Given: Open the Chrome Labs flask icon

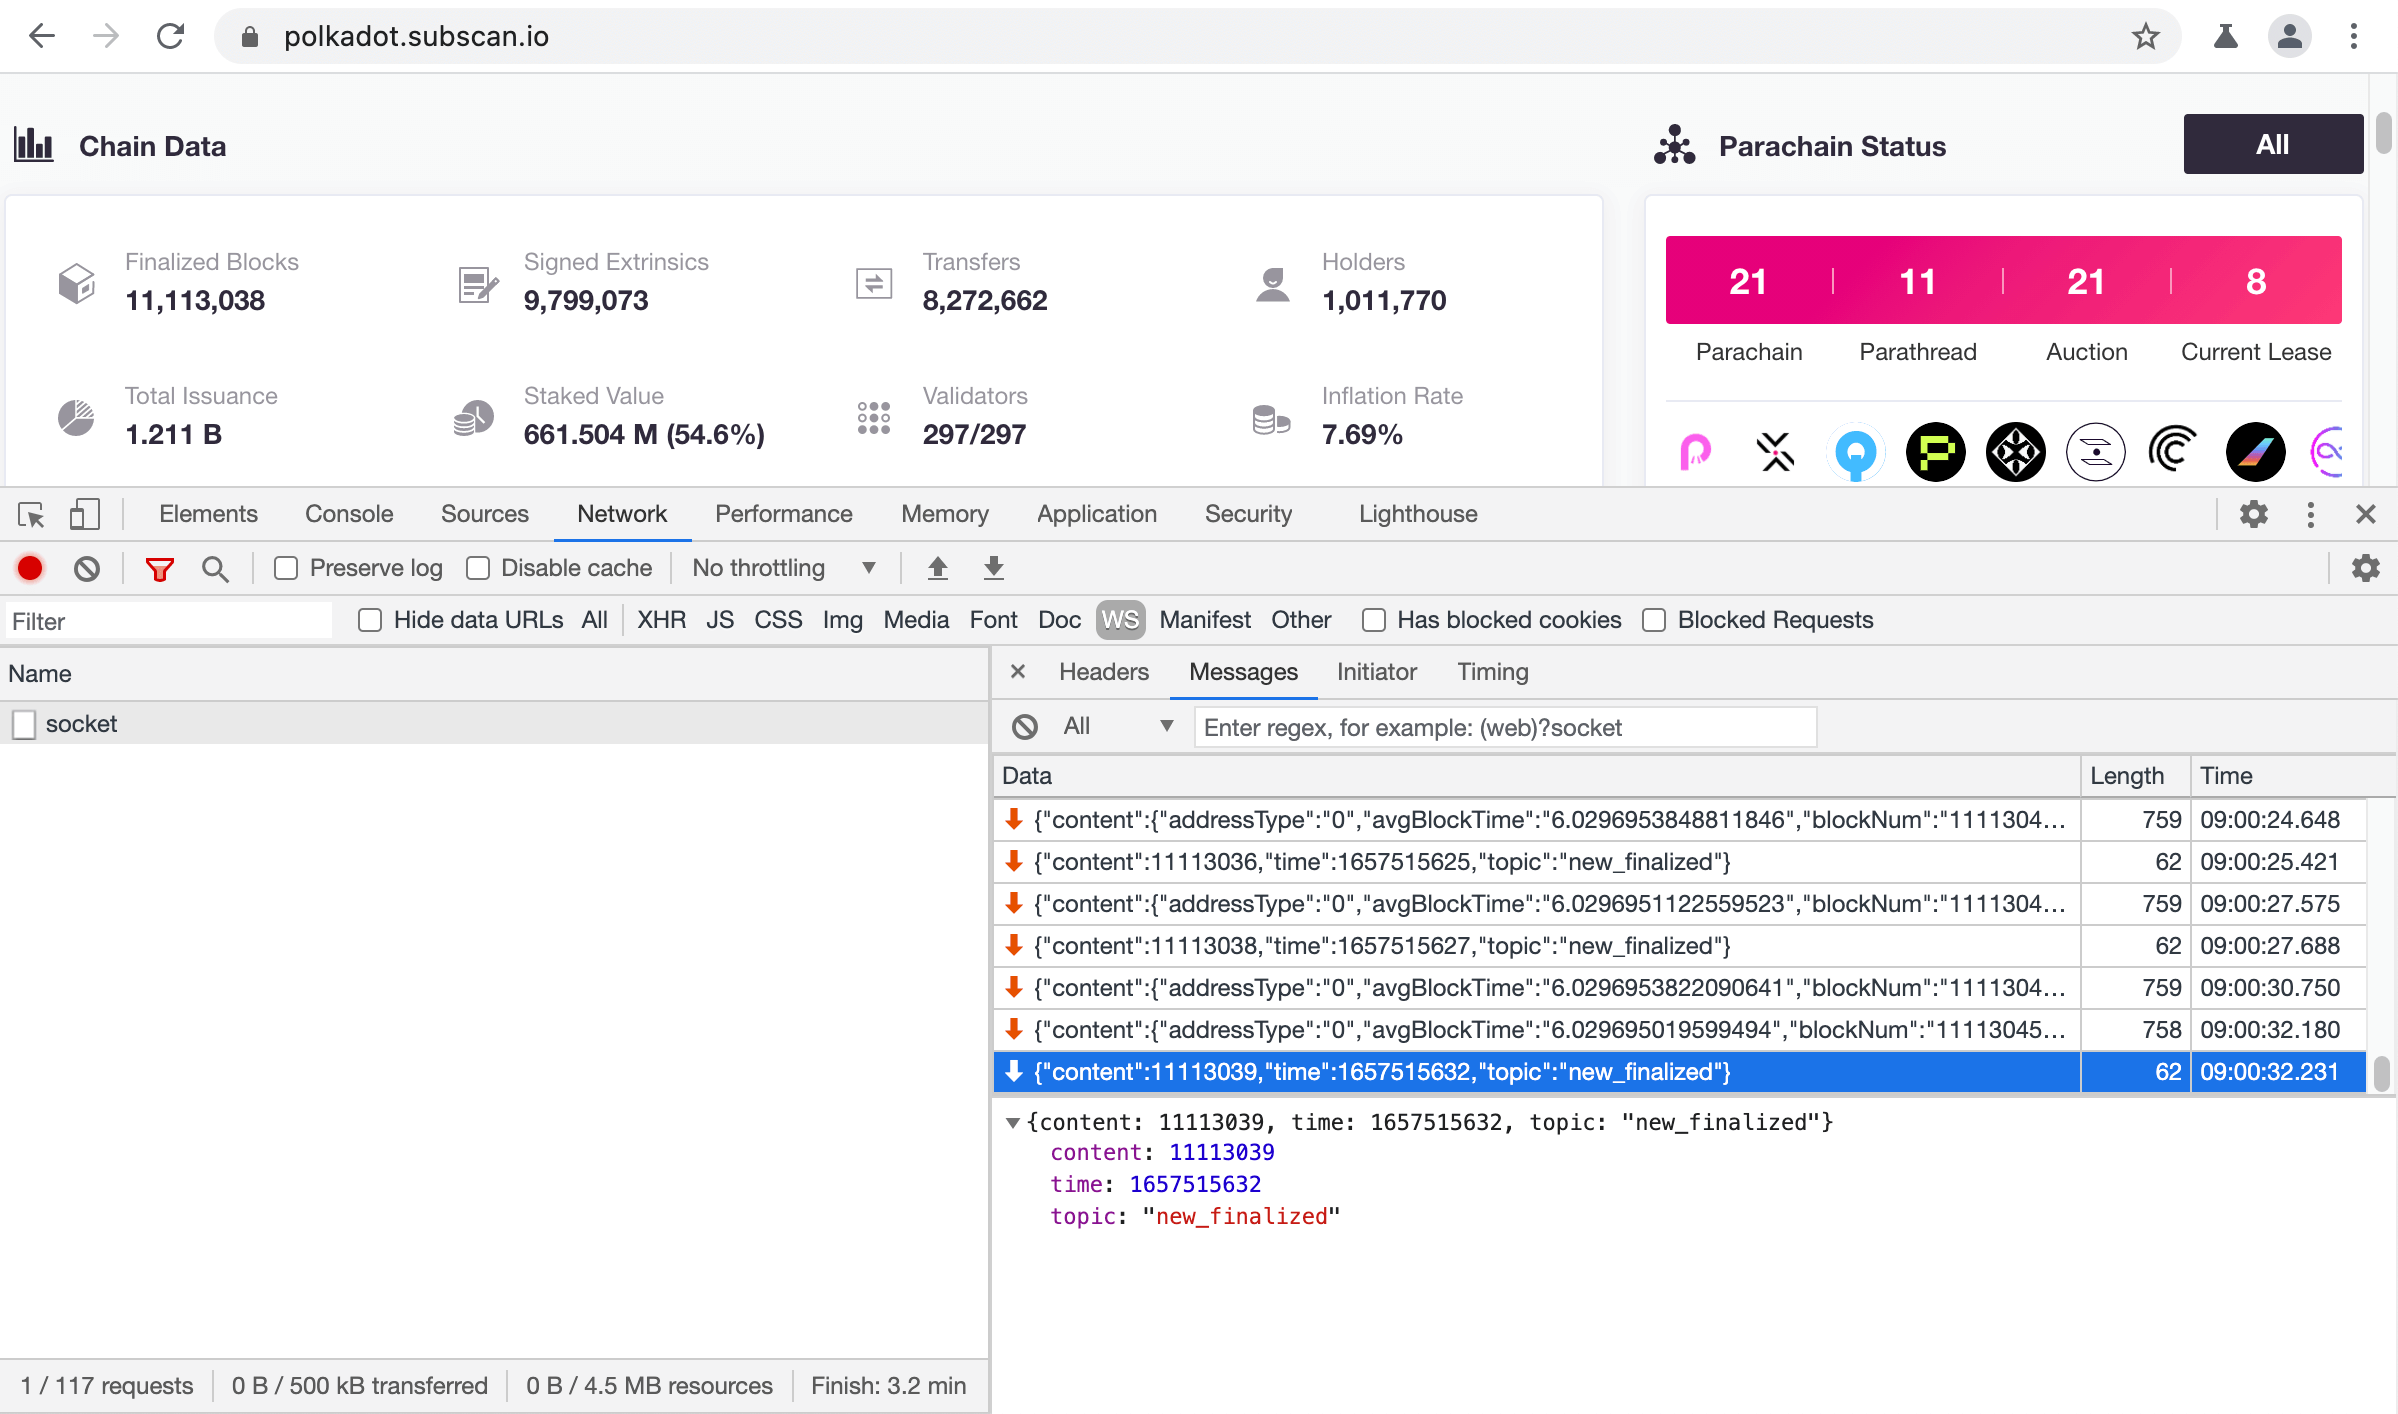Looking at the screenshot, I should coord(2226,37).
